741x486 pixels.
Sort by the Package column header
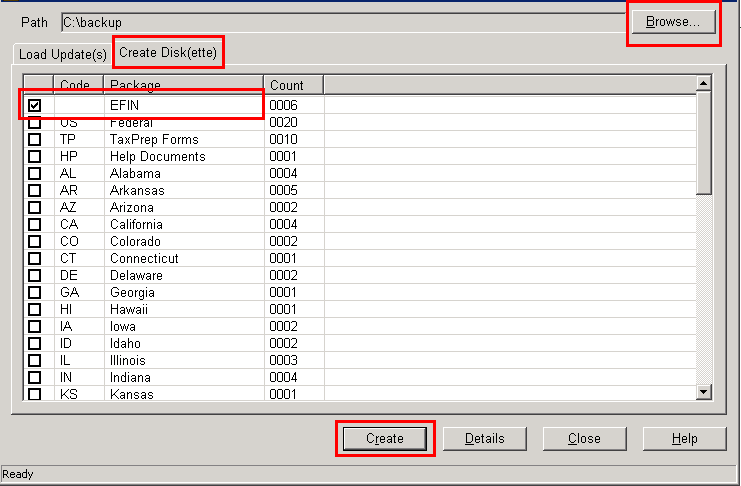[183, 85]
